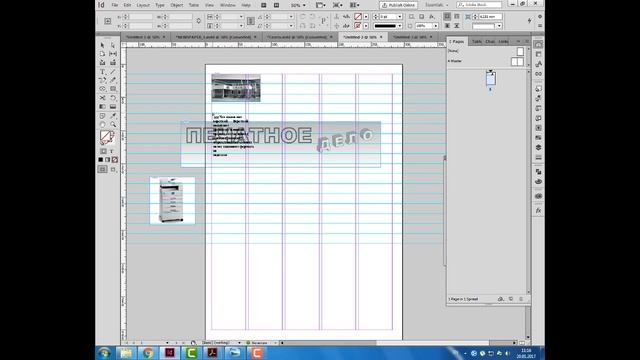
Task: Switch to Preview view mode
Action: coord(113,169)
